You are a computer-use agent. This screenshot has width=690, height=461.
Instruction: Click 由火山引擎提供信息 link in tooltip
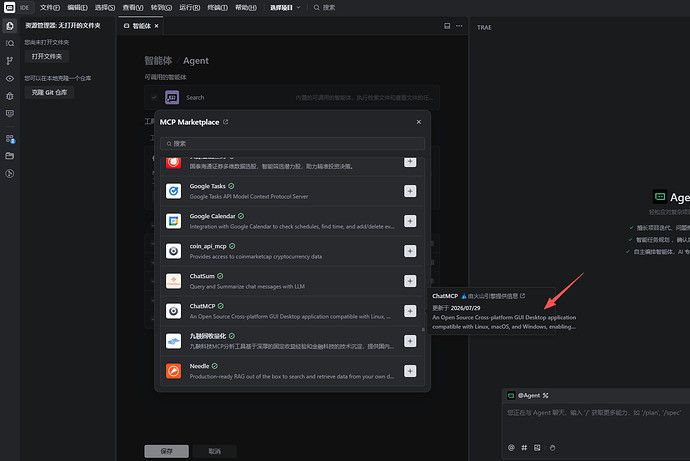click(492, 296)
